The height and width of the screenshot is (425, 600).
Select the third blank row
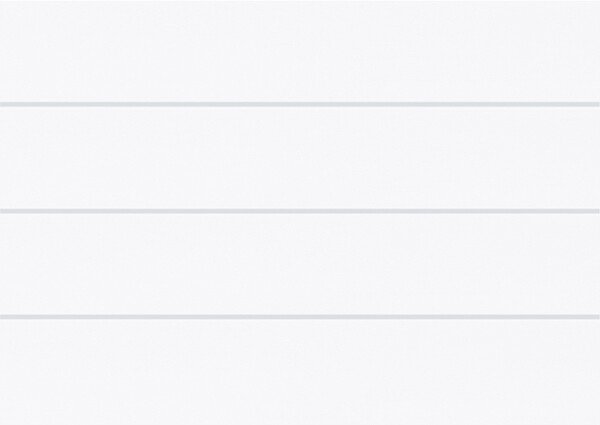(x=300, y=264)
